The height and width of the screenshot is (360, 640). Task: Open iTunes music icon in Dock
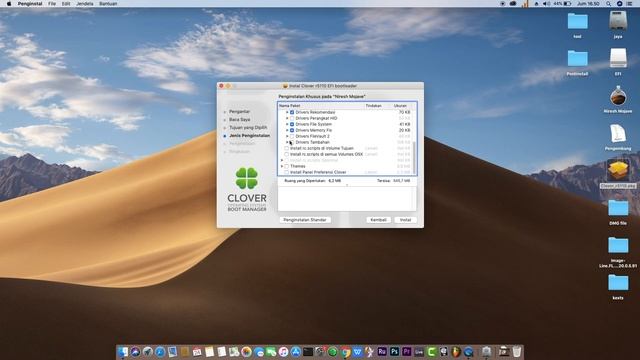(x=283, y=351)
